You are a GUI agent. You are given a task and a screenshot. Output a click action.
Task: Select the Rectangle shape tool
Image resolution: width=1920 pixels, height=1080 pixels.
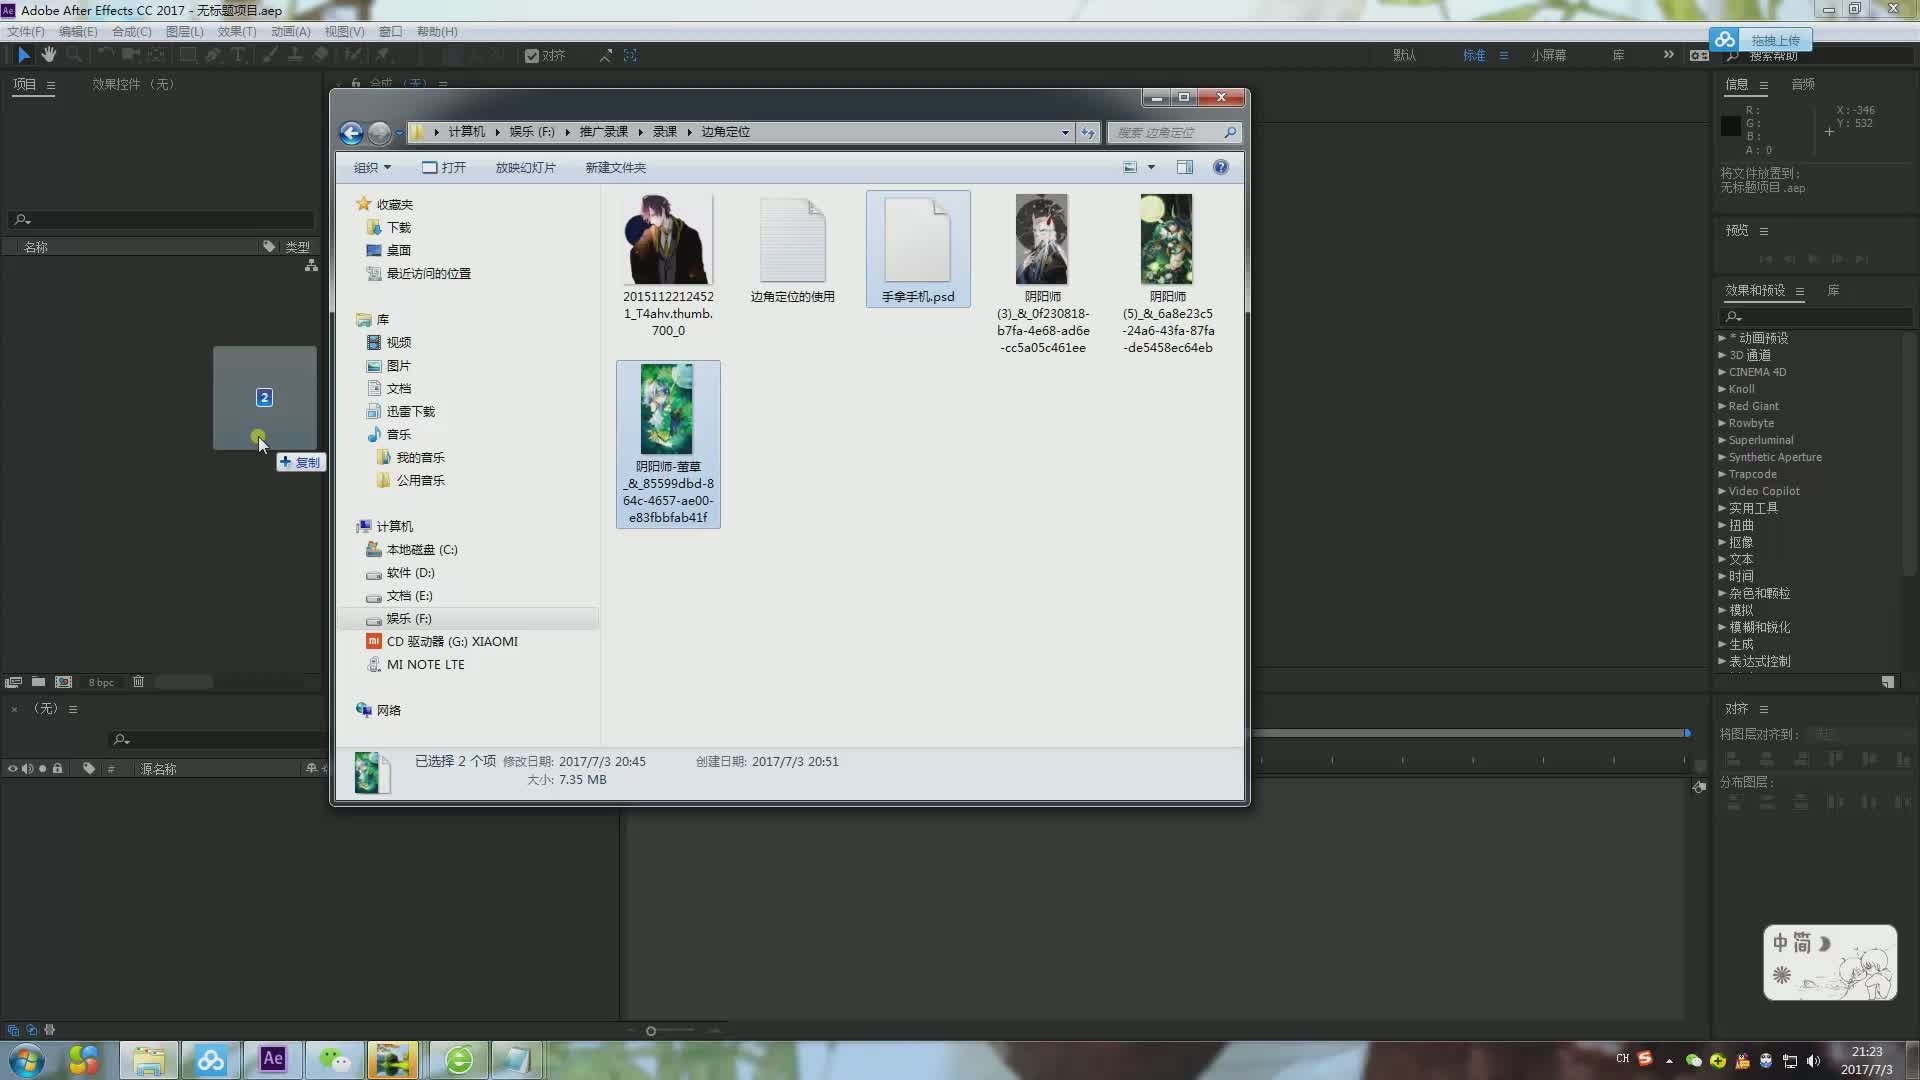pos(187,55)
